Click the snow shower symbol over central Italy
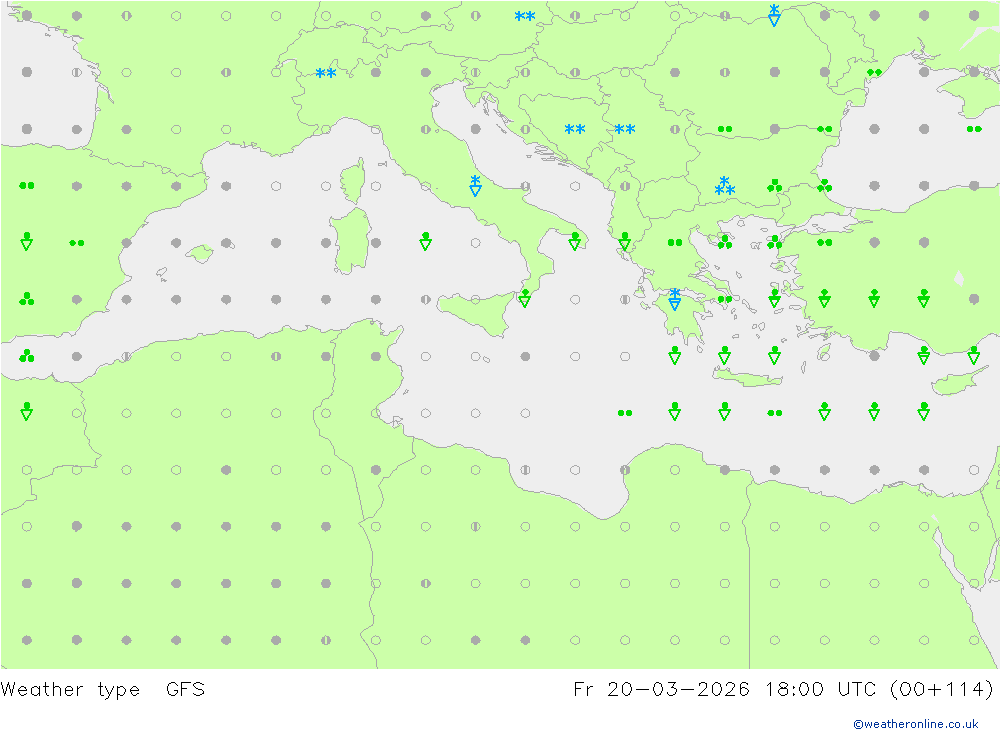Screen dimensions: 1000x733 point(475,186)
